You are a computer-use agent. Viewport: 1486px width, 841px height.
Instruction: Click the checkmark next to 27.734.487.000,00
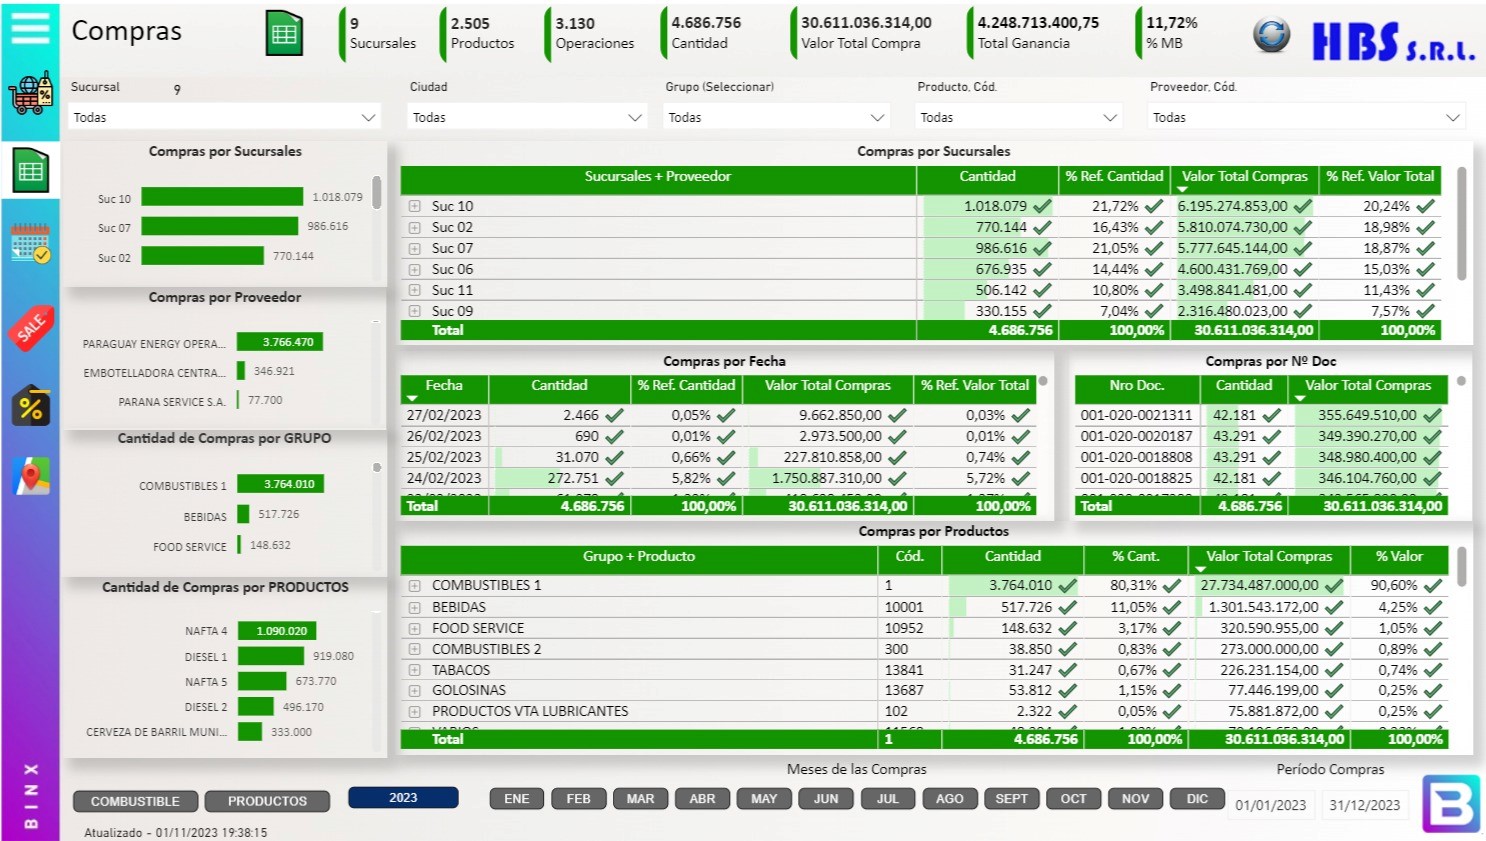click(1334, 585)
